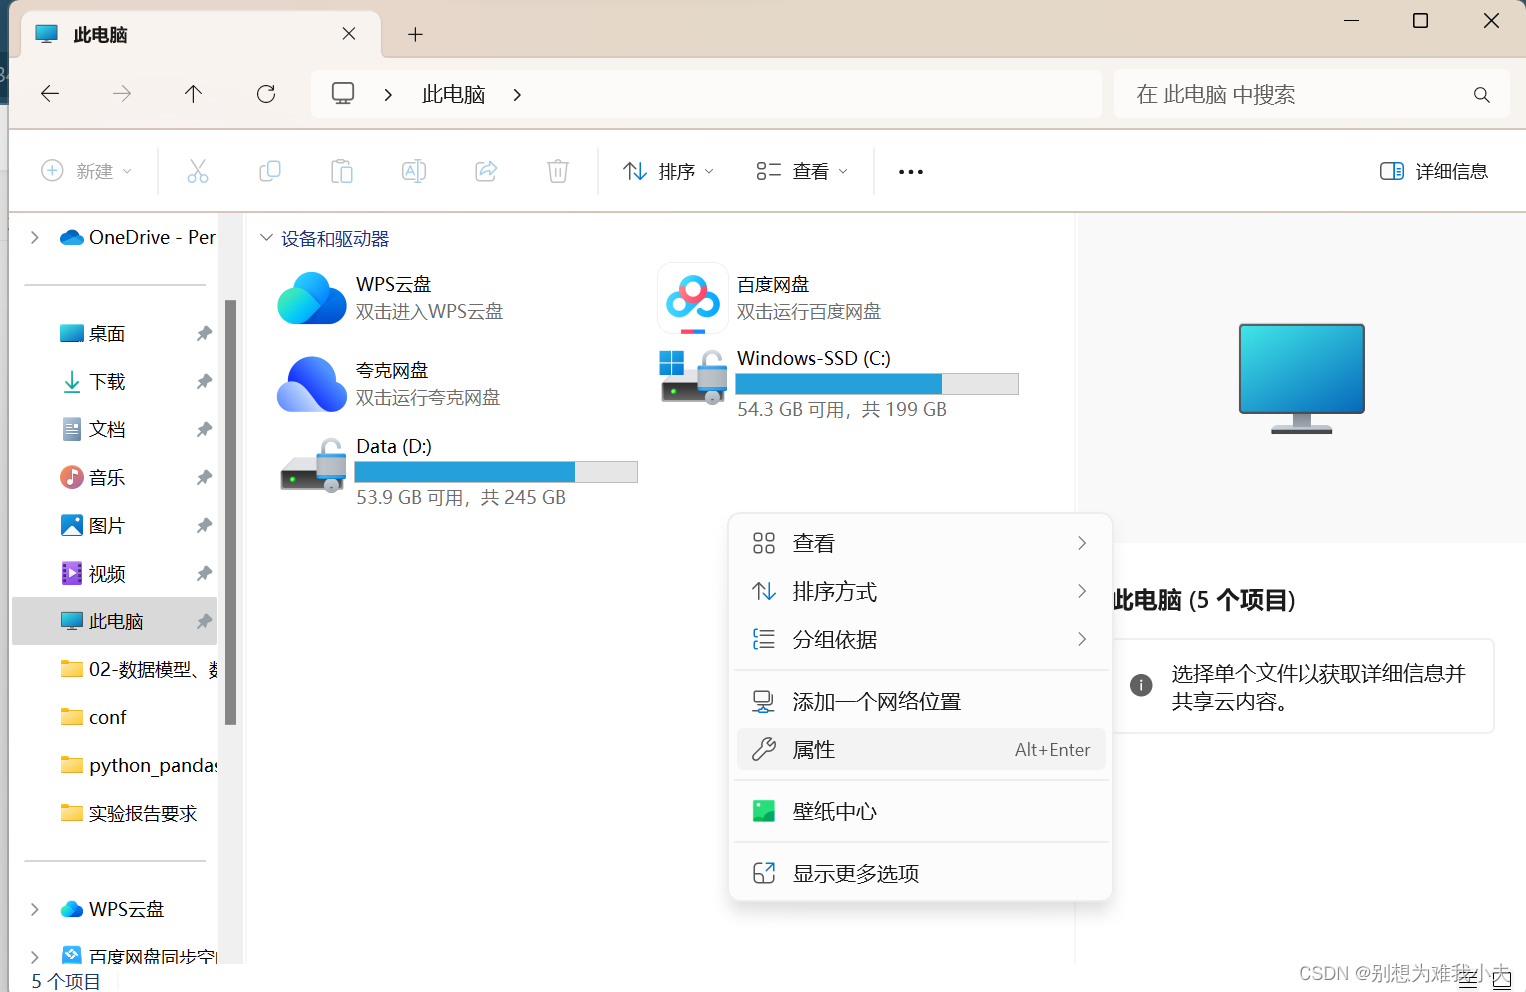Unpin 此电脑 from the sidebar
This screenshot has width=1526, height=992.
[x=204, y=621]
